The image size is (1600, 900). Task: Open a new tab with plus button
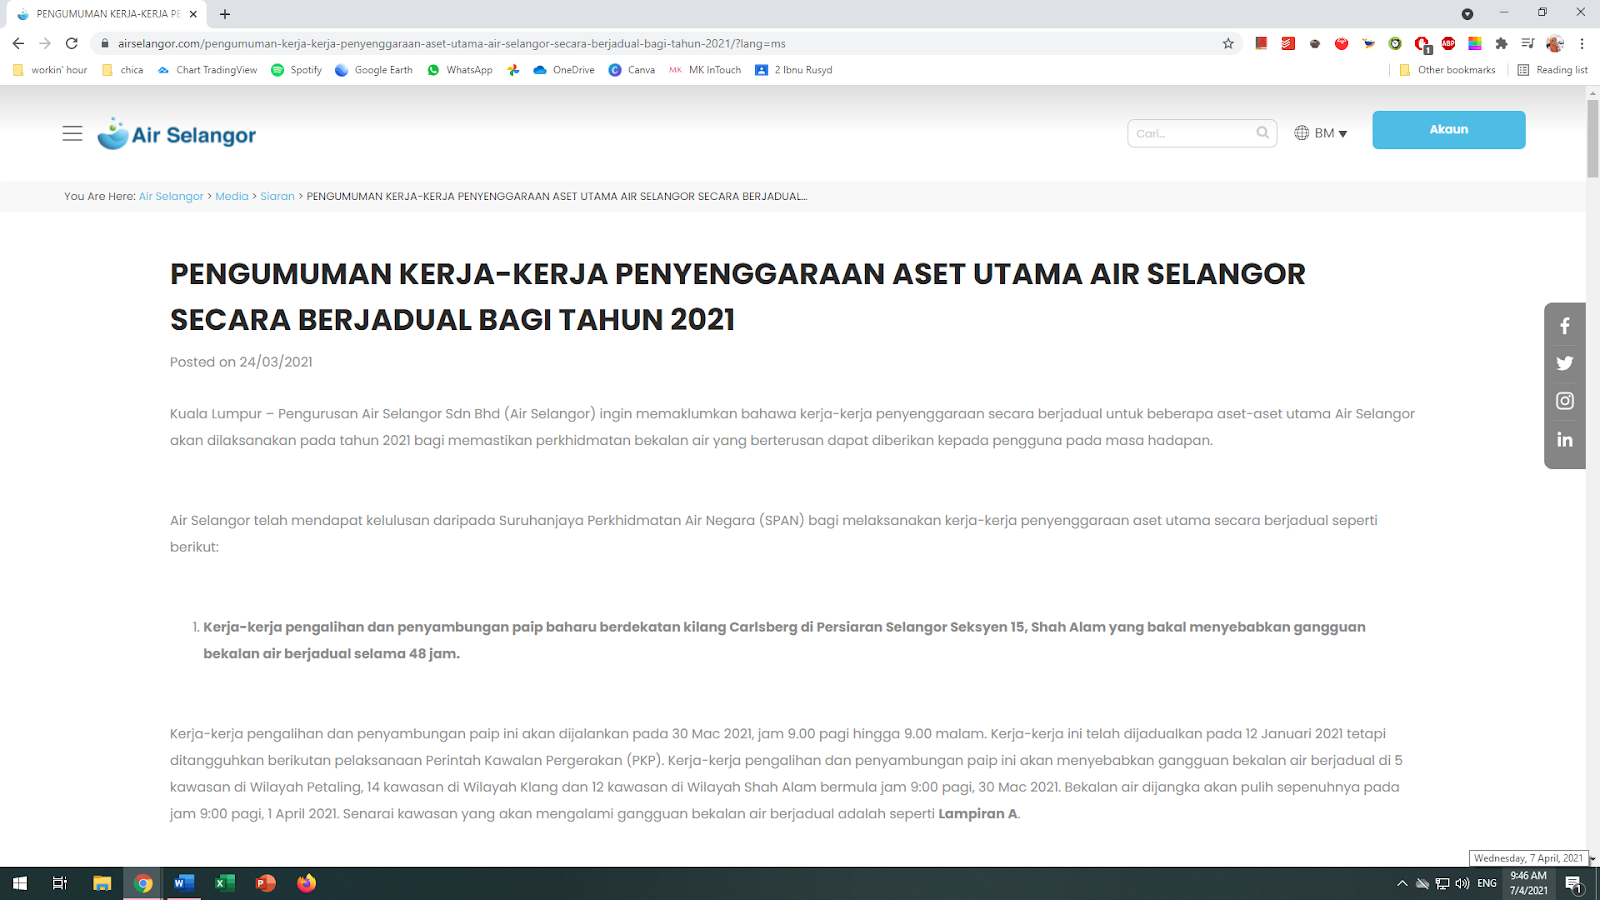point(225,14)
